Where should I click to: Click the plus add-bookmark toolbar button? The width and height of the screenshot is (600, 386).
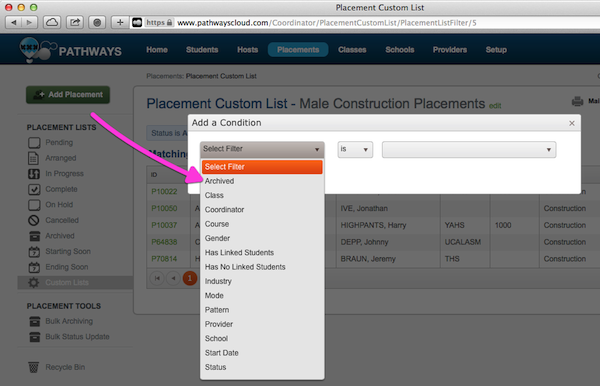click(120, 23)
